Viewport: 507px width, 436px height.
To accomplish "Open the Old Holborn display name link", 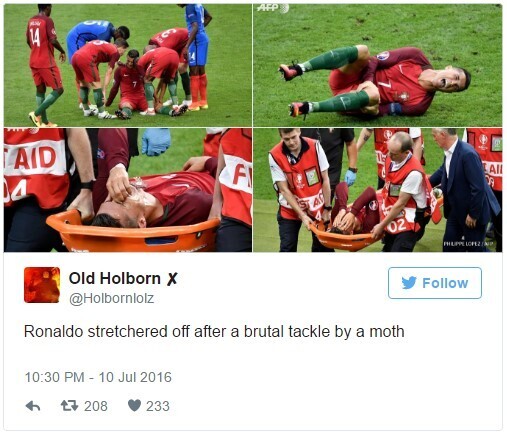I will 115,278.
